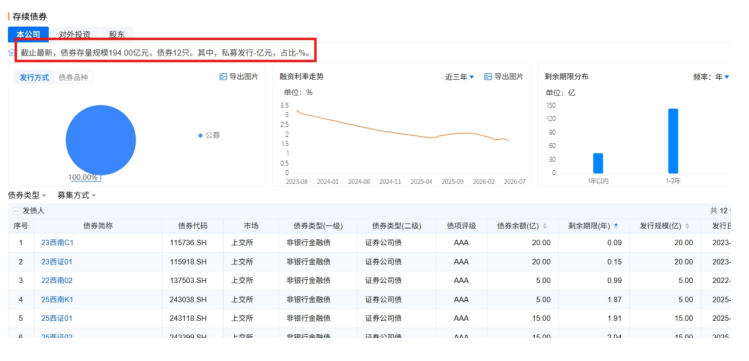749x361 pixels.
Task: Switch to the 股东 tab
Action: point(117,34)
